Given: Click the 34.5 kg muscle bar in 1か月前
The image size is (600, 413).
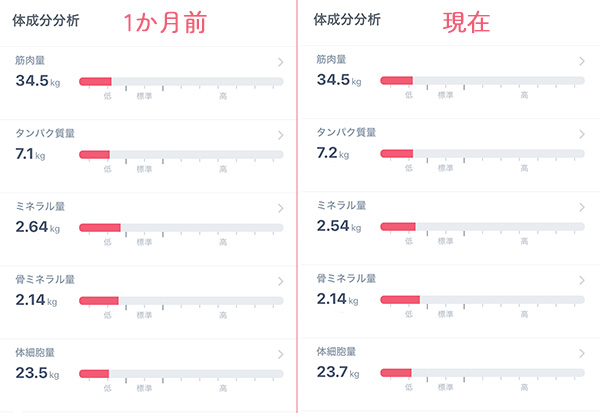Looking at the screenshot, I should click(181, 82).
